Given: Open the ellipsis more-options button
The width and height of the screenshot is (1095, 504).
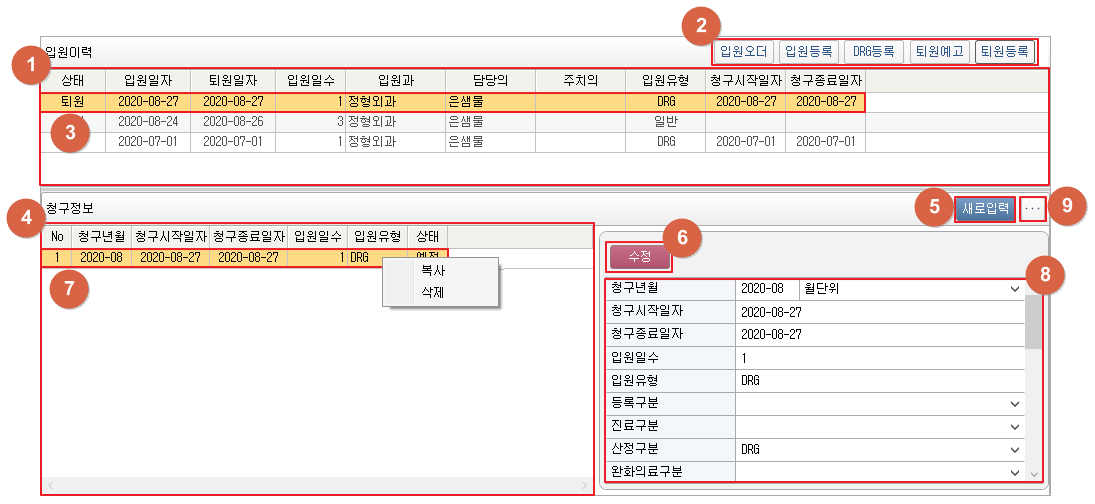Looking at the screenshot, I should click(1033, 208).
